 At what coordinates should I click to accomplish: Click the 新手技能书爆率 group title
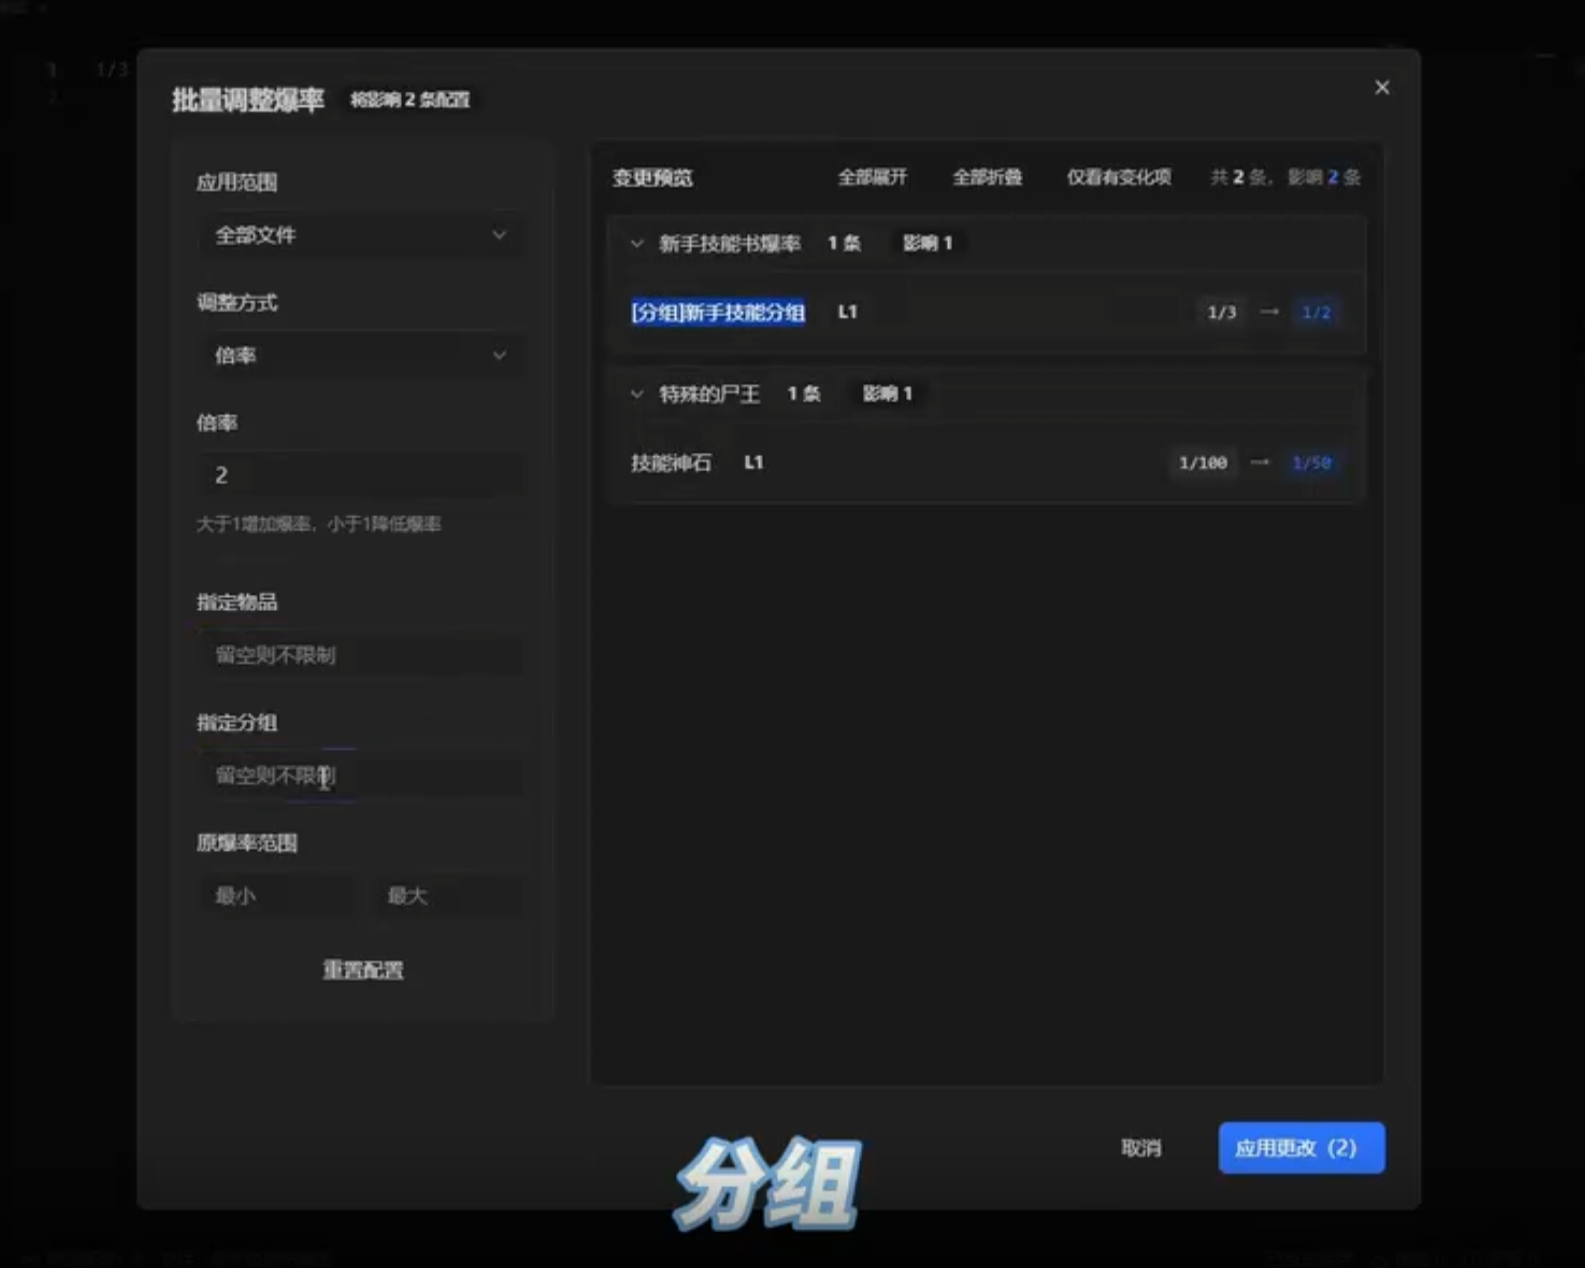(x=729, y=243)
